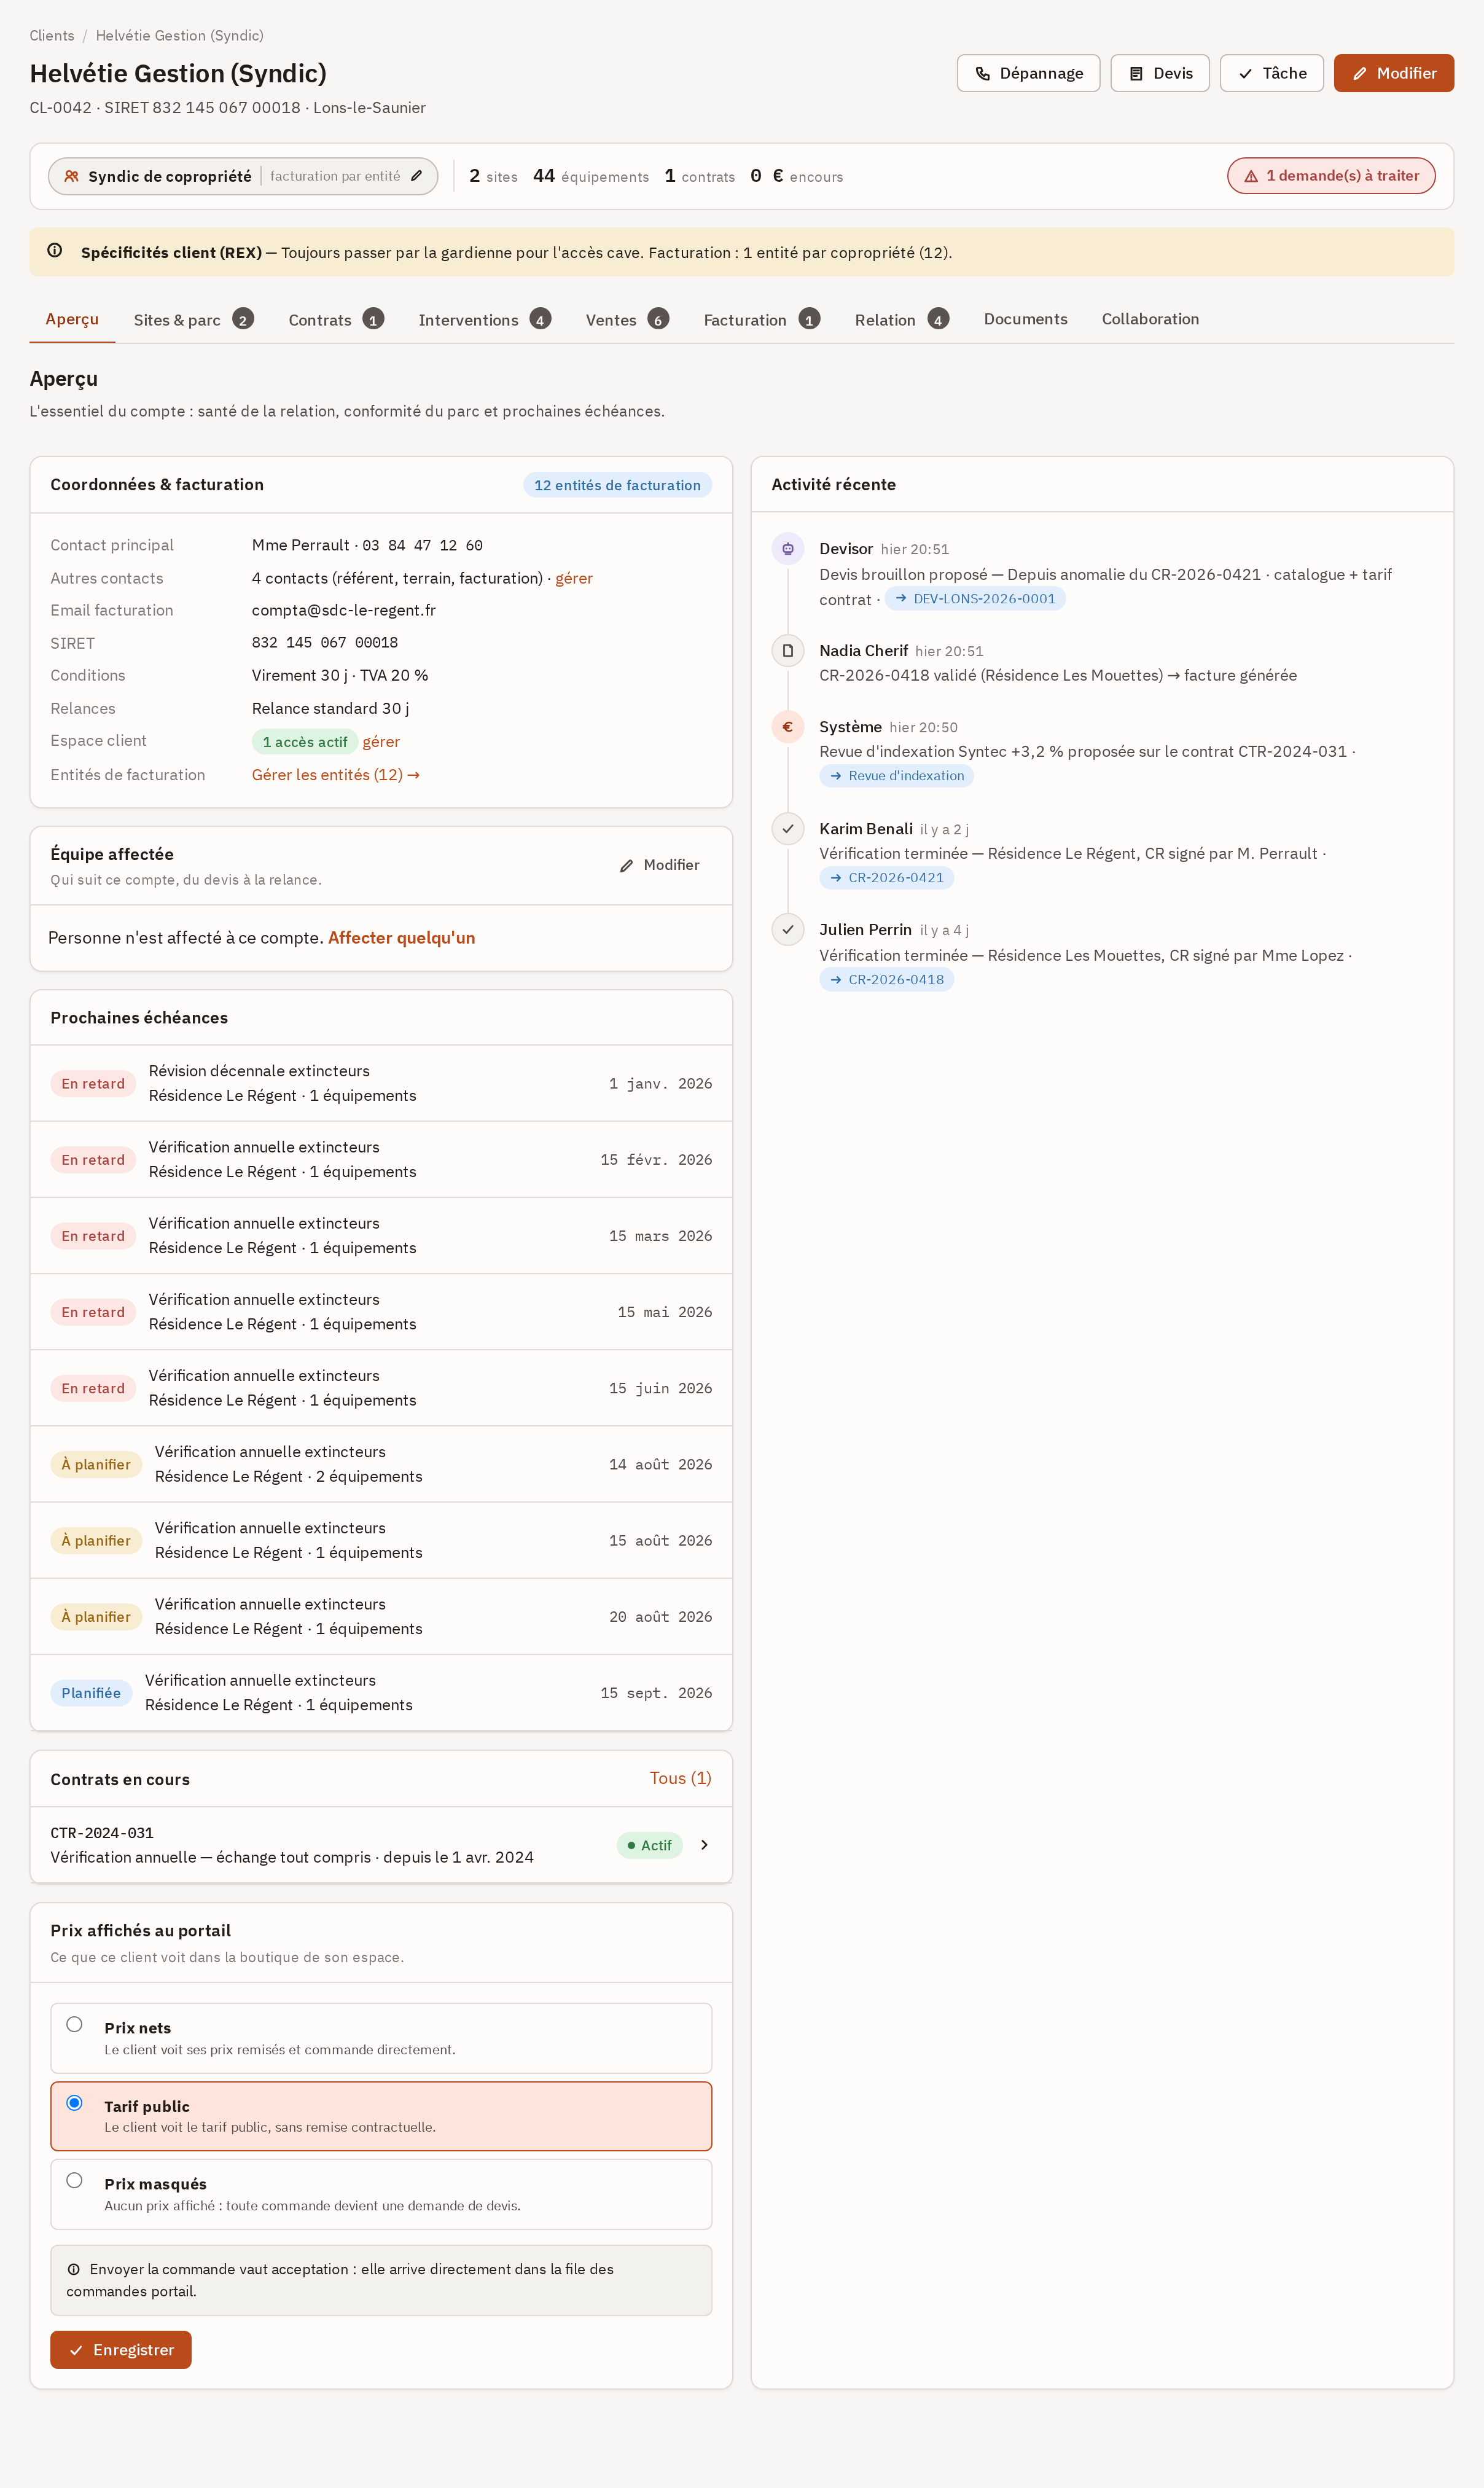Screen dimensions: 1484x2488
Task: Click gérer next to Autres contacts
Action: click(x=574, y=578)
